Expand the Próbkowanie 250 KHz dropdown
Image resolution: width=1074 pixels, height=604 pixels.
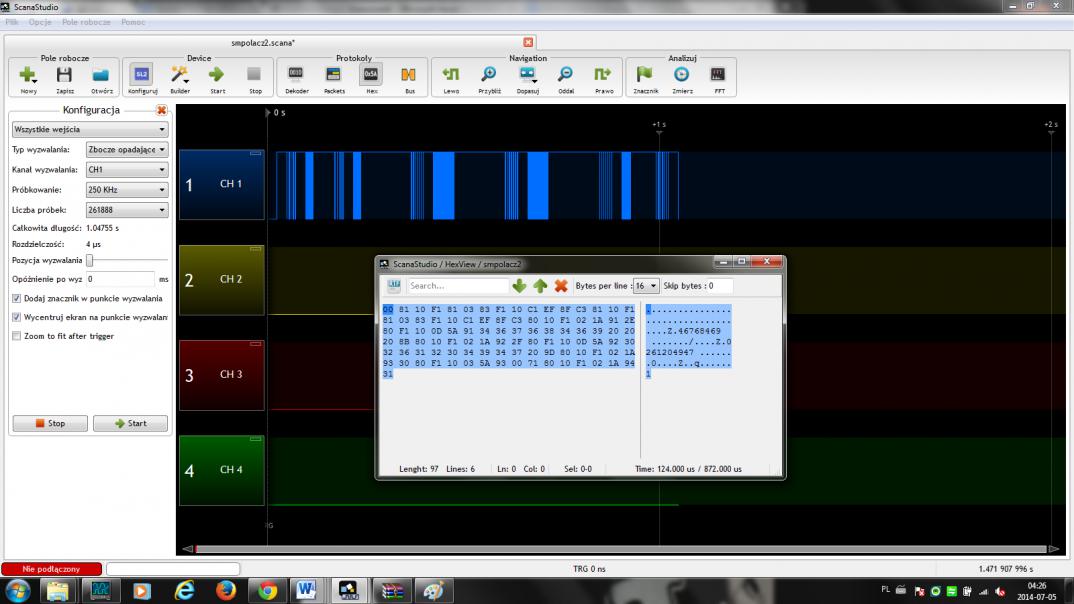126,189
